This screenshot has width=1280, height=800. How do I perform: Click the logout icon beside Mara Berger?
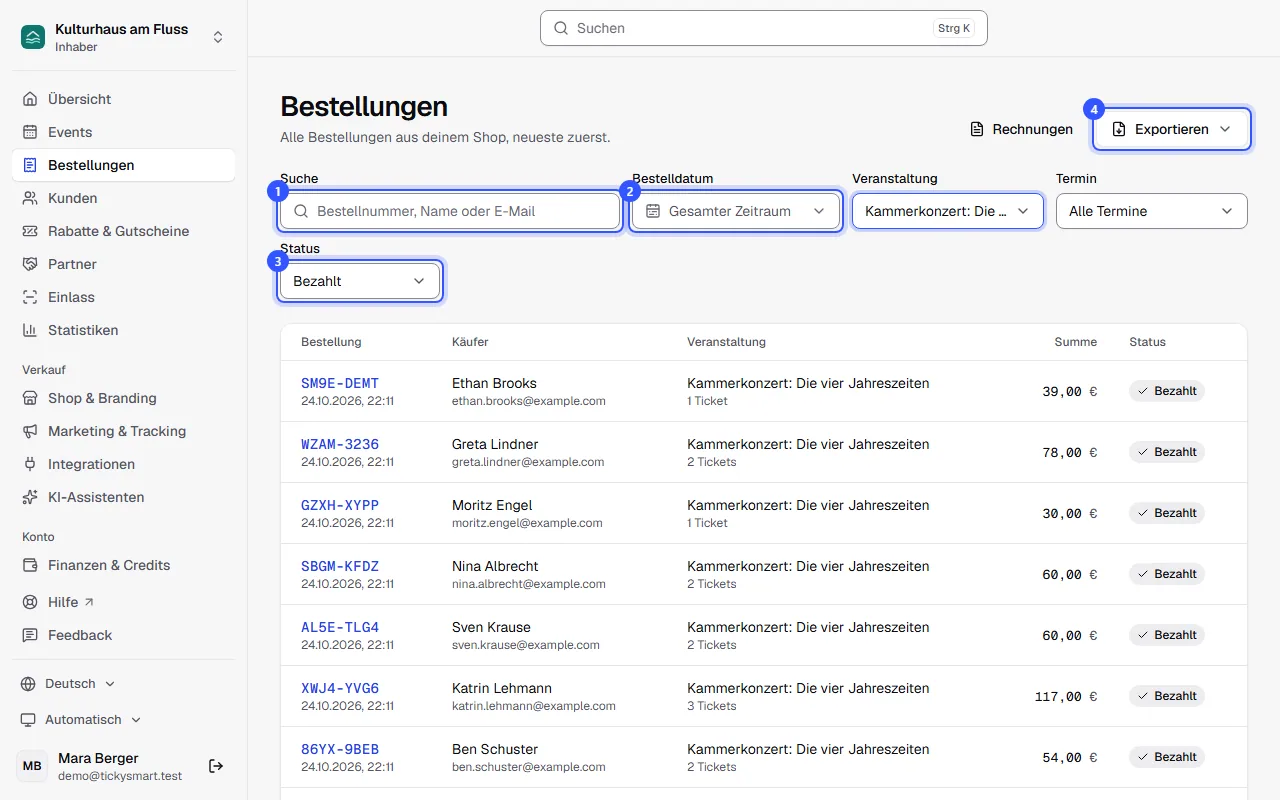216,766
